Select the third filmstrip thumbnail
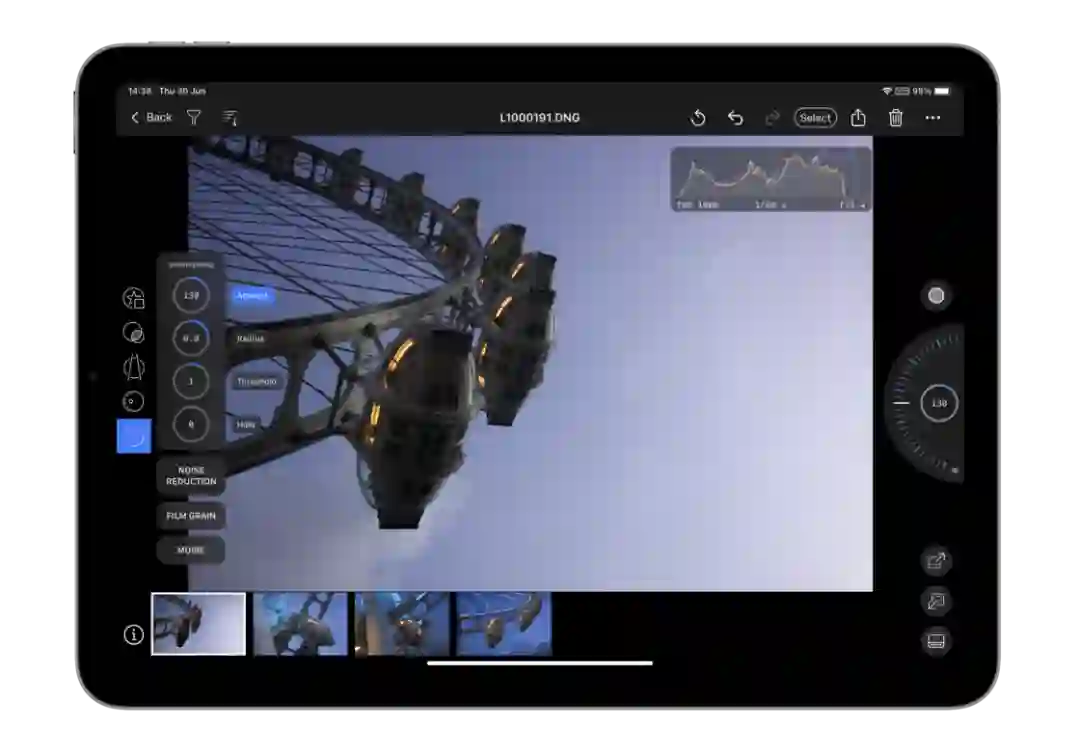 tap(402, 623)
